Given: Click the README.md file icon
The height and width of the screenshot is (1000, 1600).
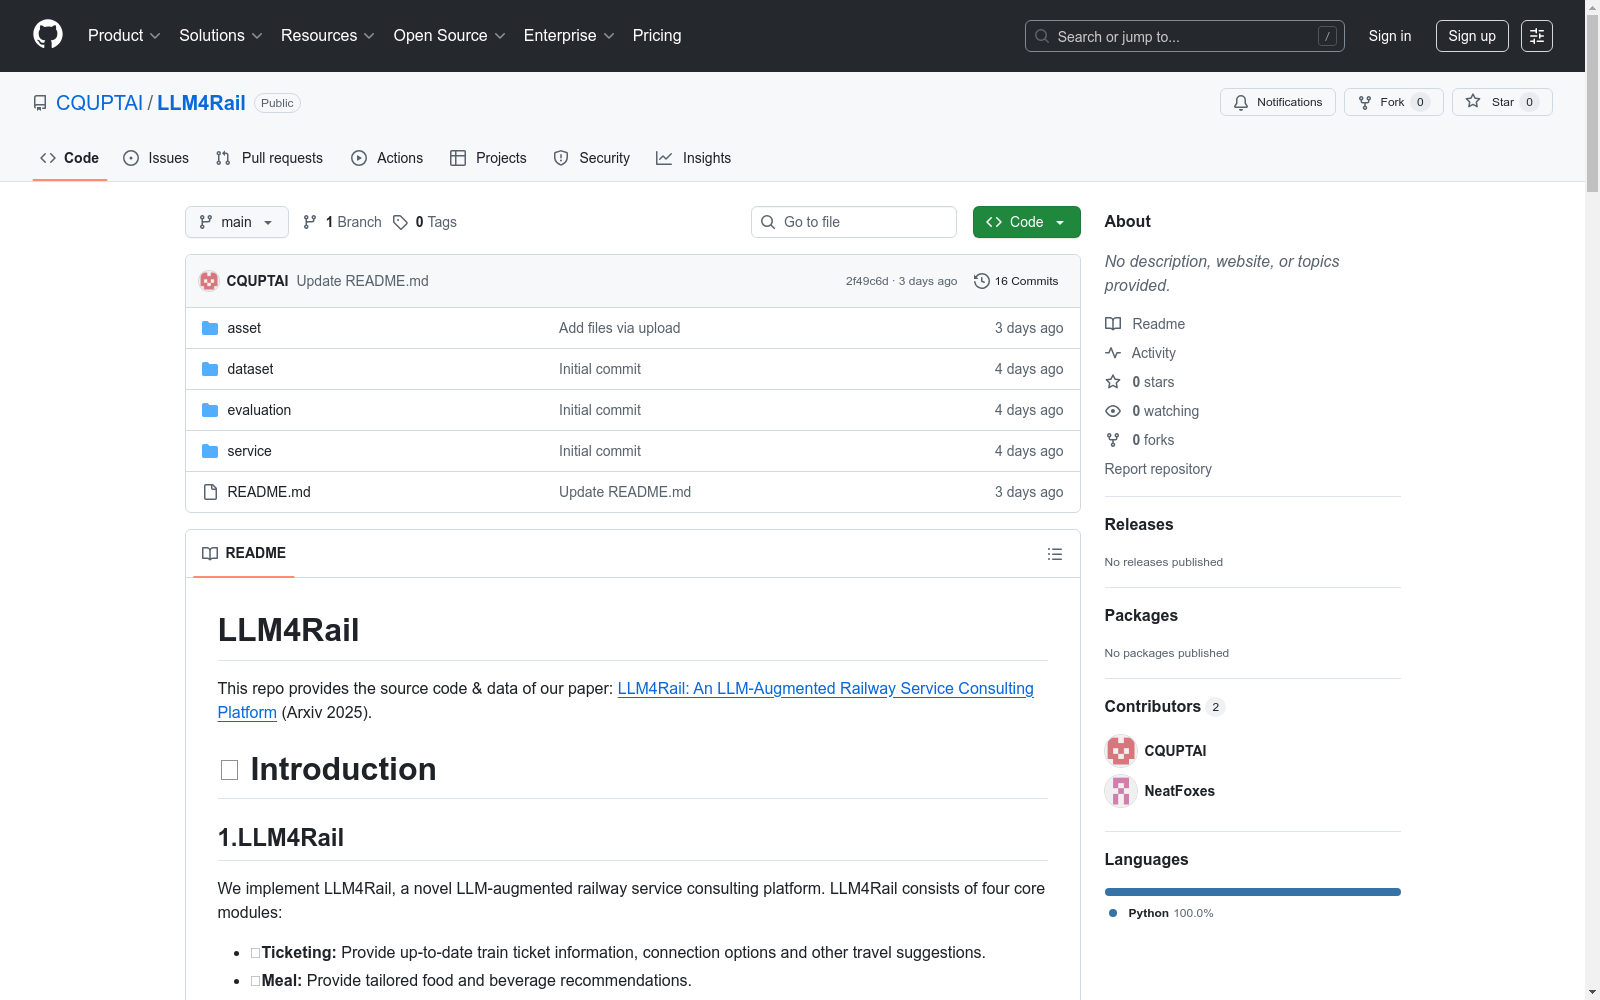Looking at the screenshot, I should coord(210,492).
